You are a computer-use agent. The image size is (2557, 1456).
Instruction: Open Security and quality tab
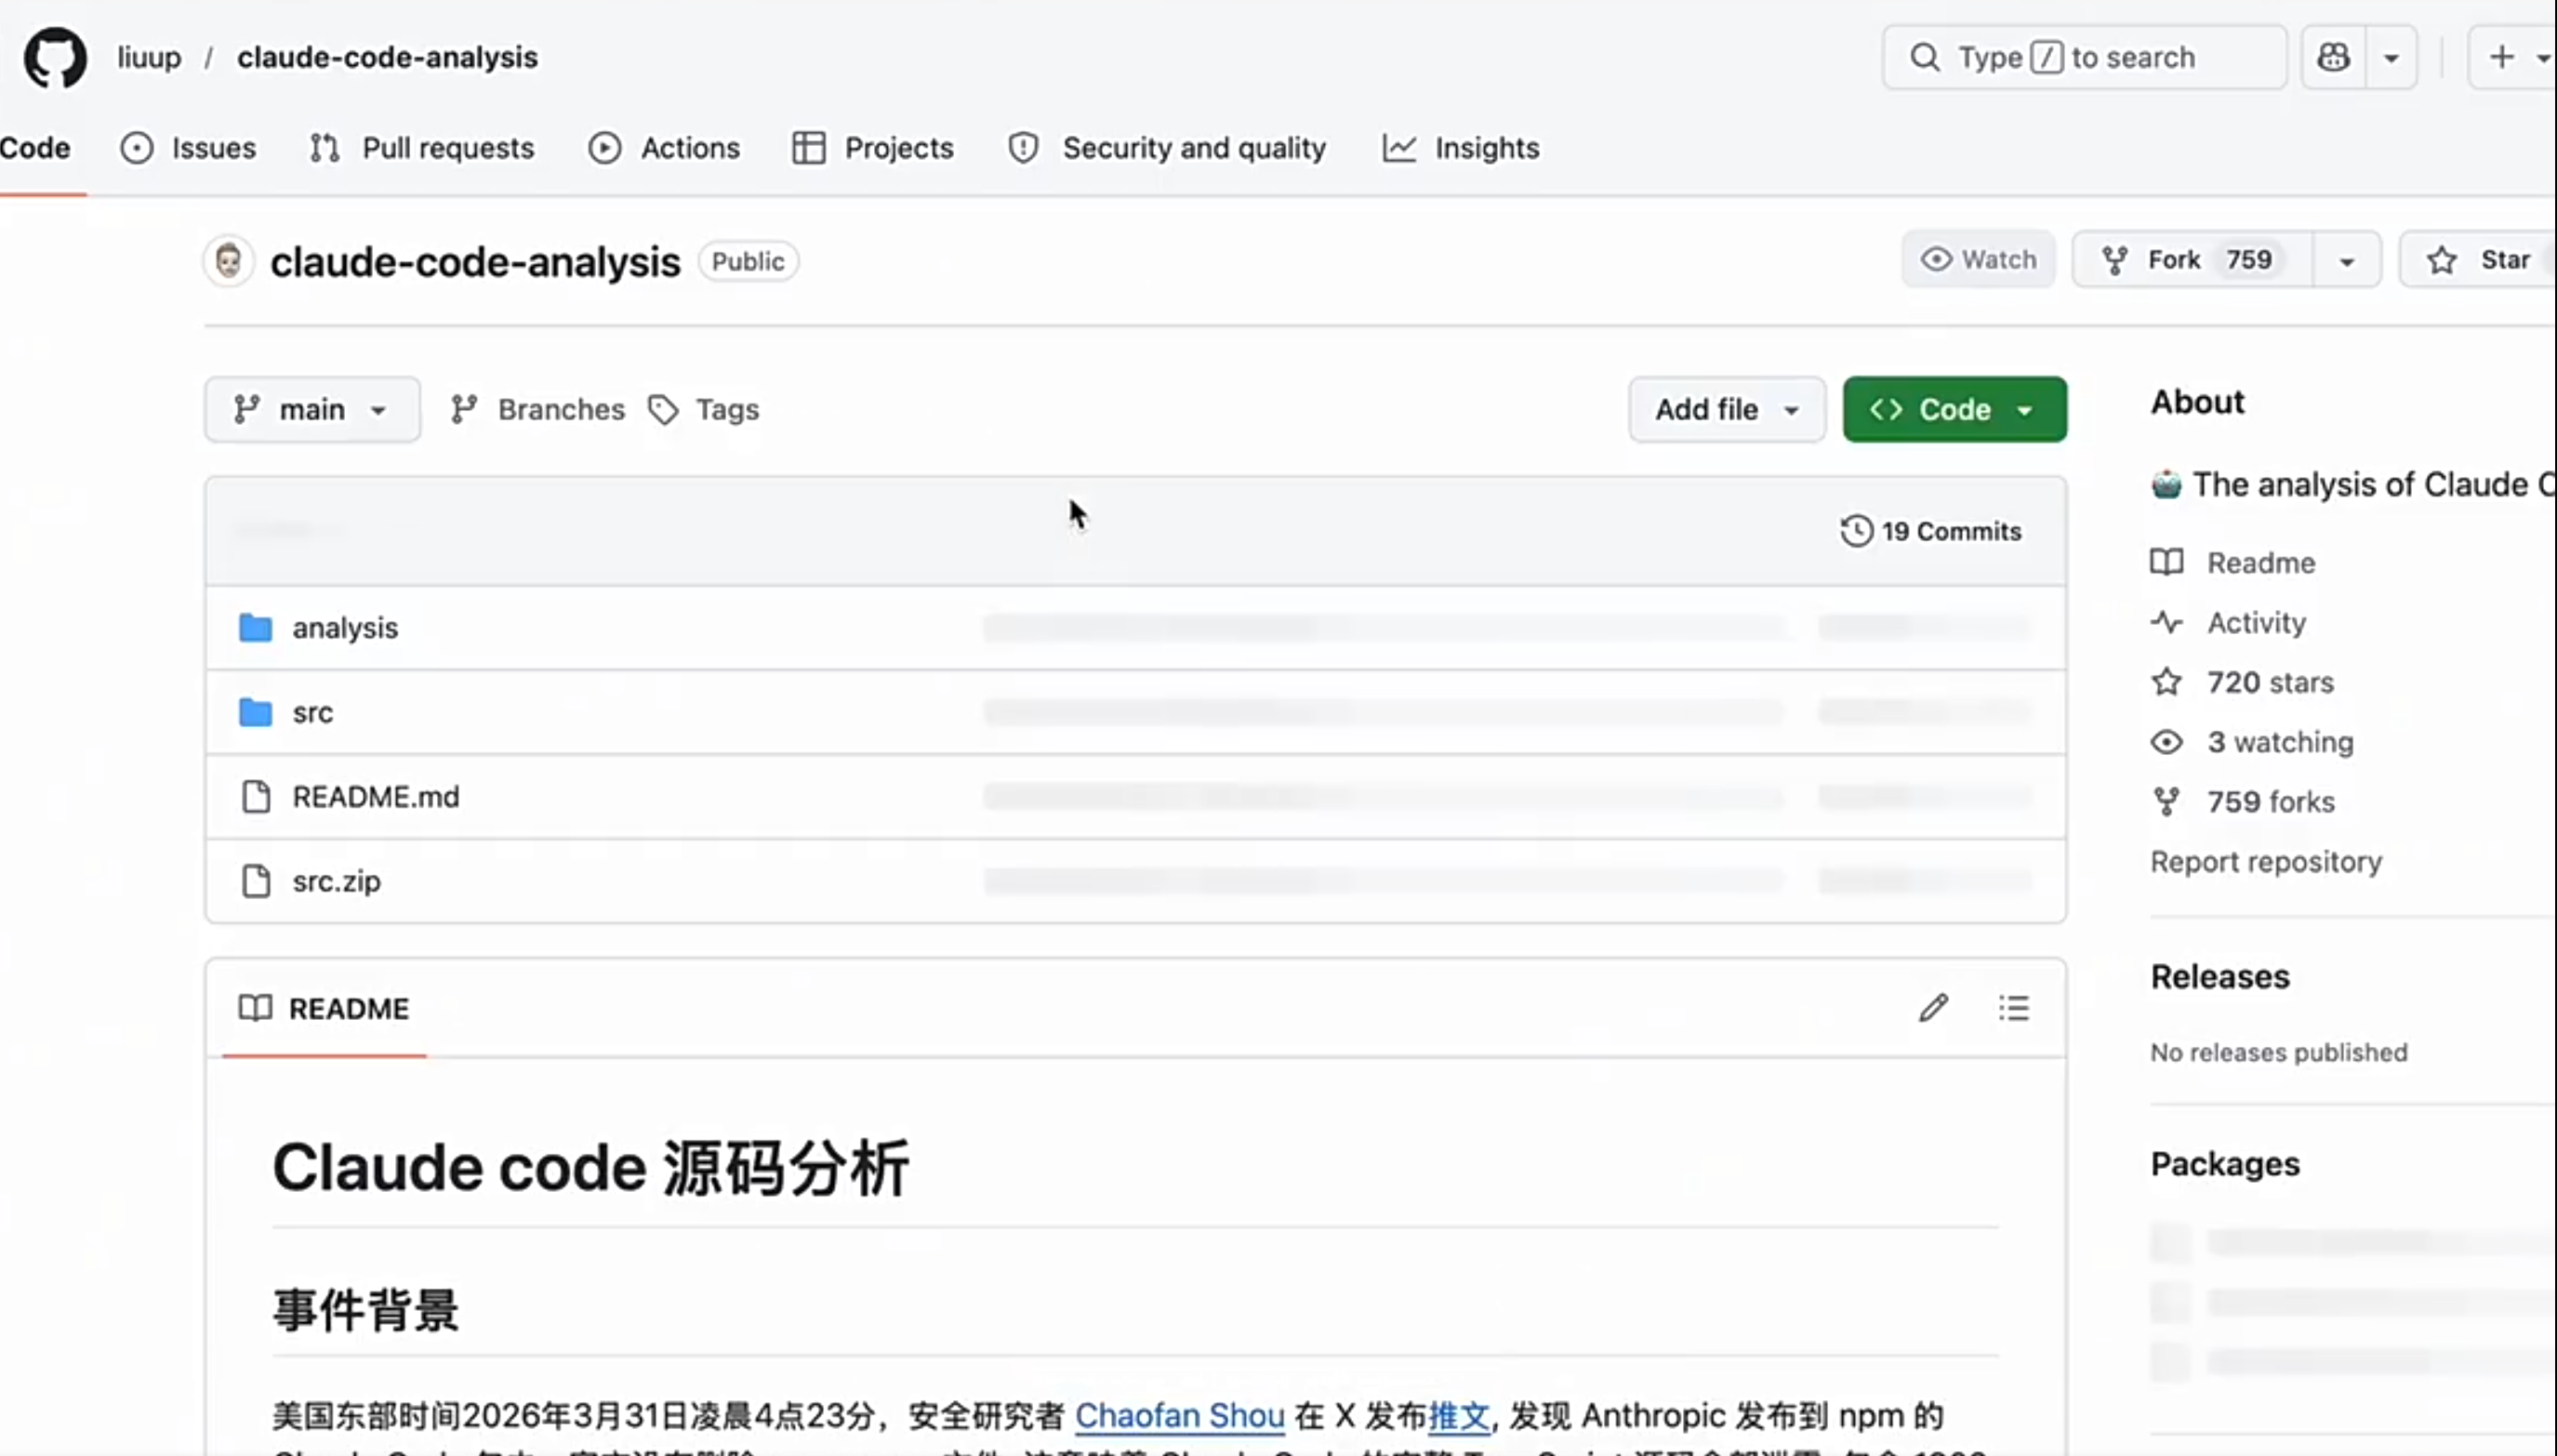pyautogui.click(x=1167, y=148)
